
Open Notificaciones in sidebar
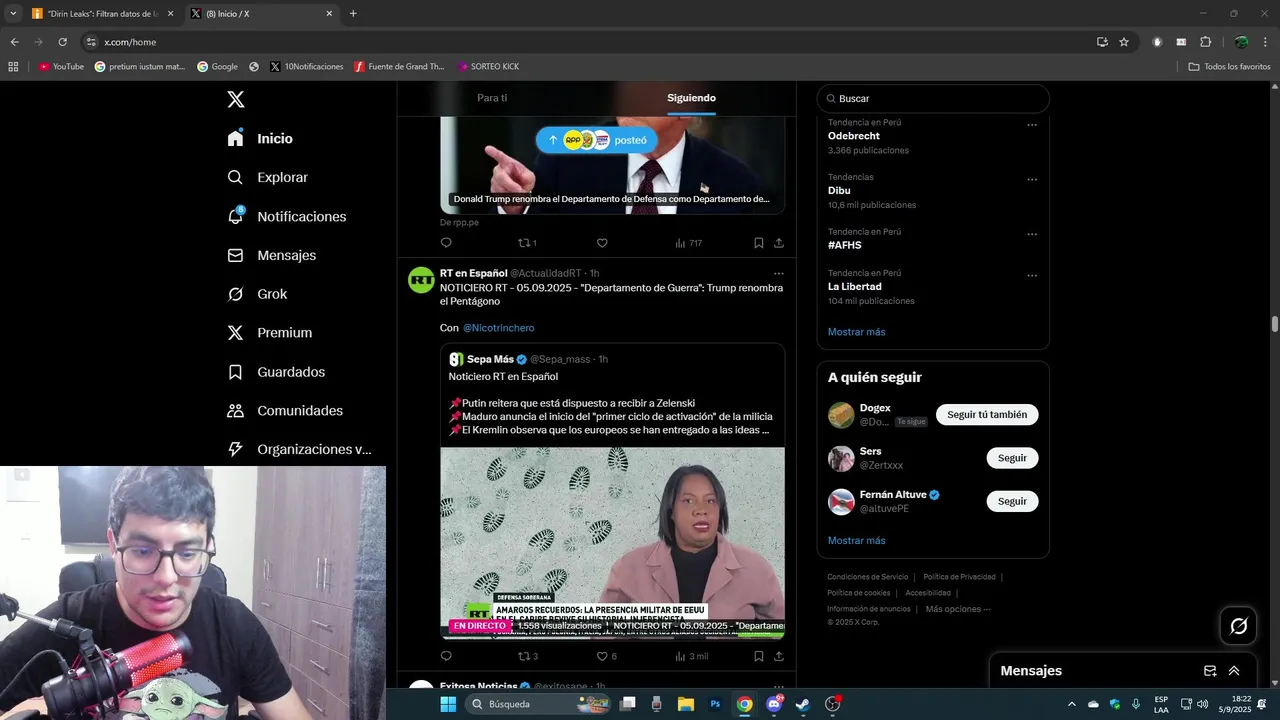287,216
